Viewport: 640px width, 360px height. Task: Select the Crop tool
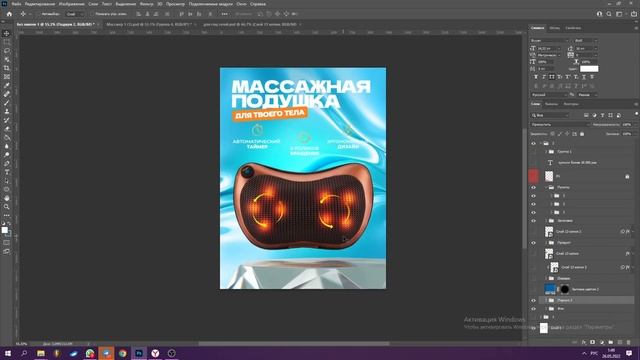tap(7, 68)
